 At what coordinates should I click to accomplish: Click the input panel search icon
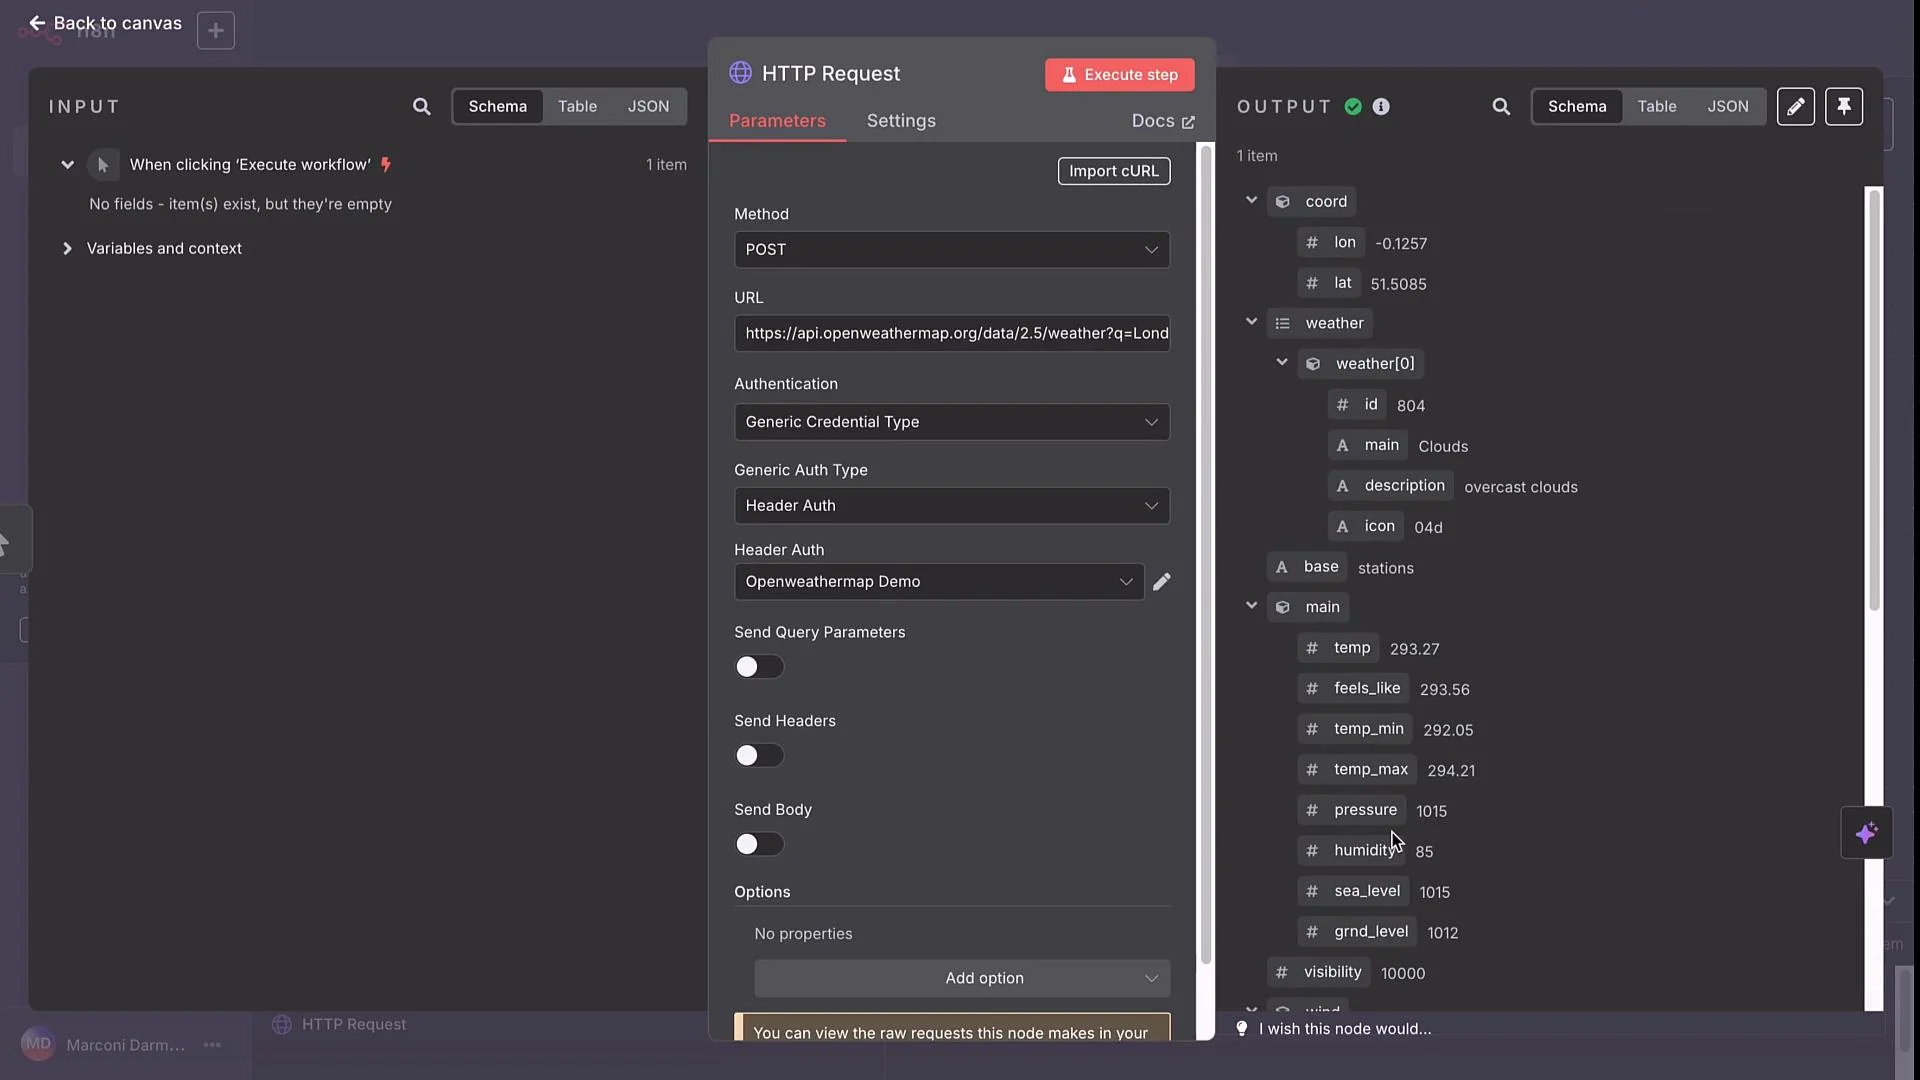coord(422,106)
